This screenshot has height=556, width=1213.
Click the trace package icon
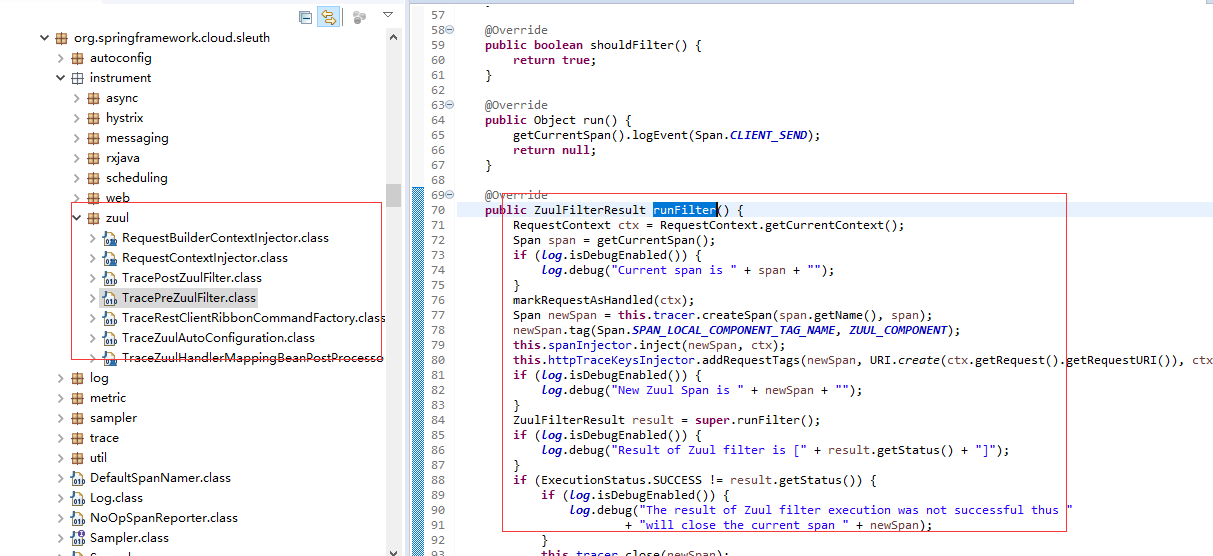(x=76, y=438)
